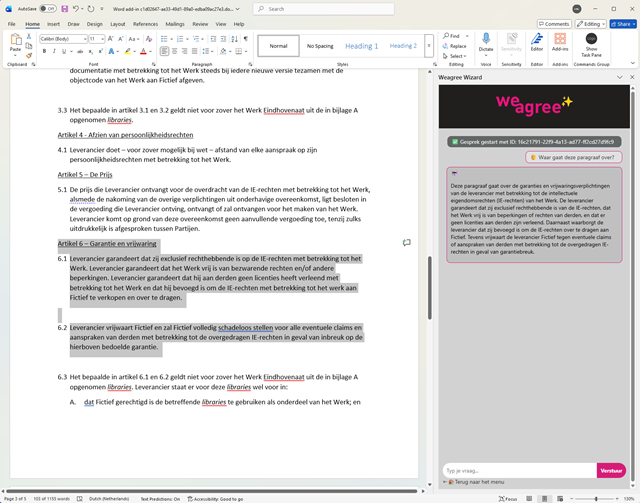640x503 pixels.
Task: Apply subscript formatting
Action: 91,51
